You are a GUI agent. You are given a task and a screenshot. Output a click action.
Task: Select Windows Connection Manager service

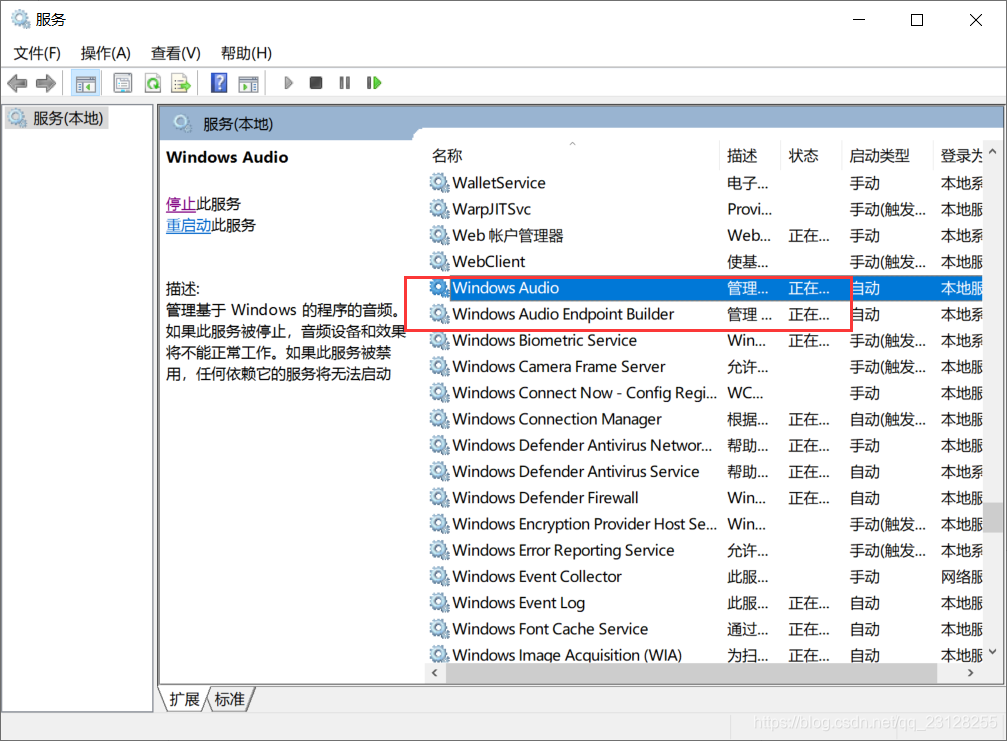click(x=705, y=419)
